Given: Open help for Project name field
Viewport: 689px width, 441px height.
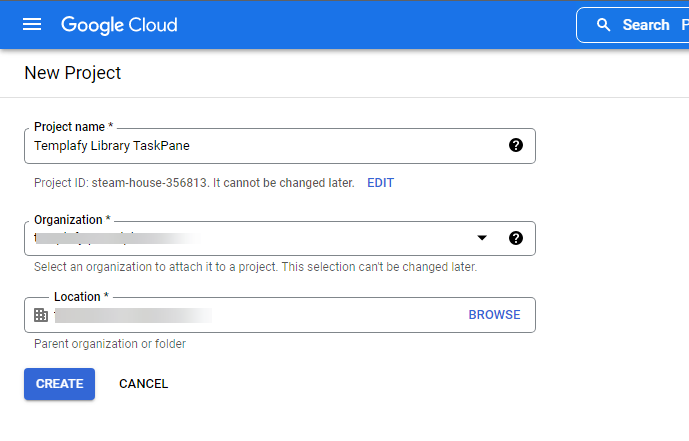Looking at the screenshot, I should point(516,145).
